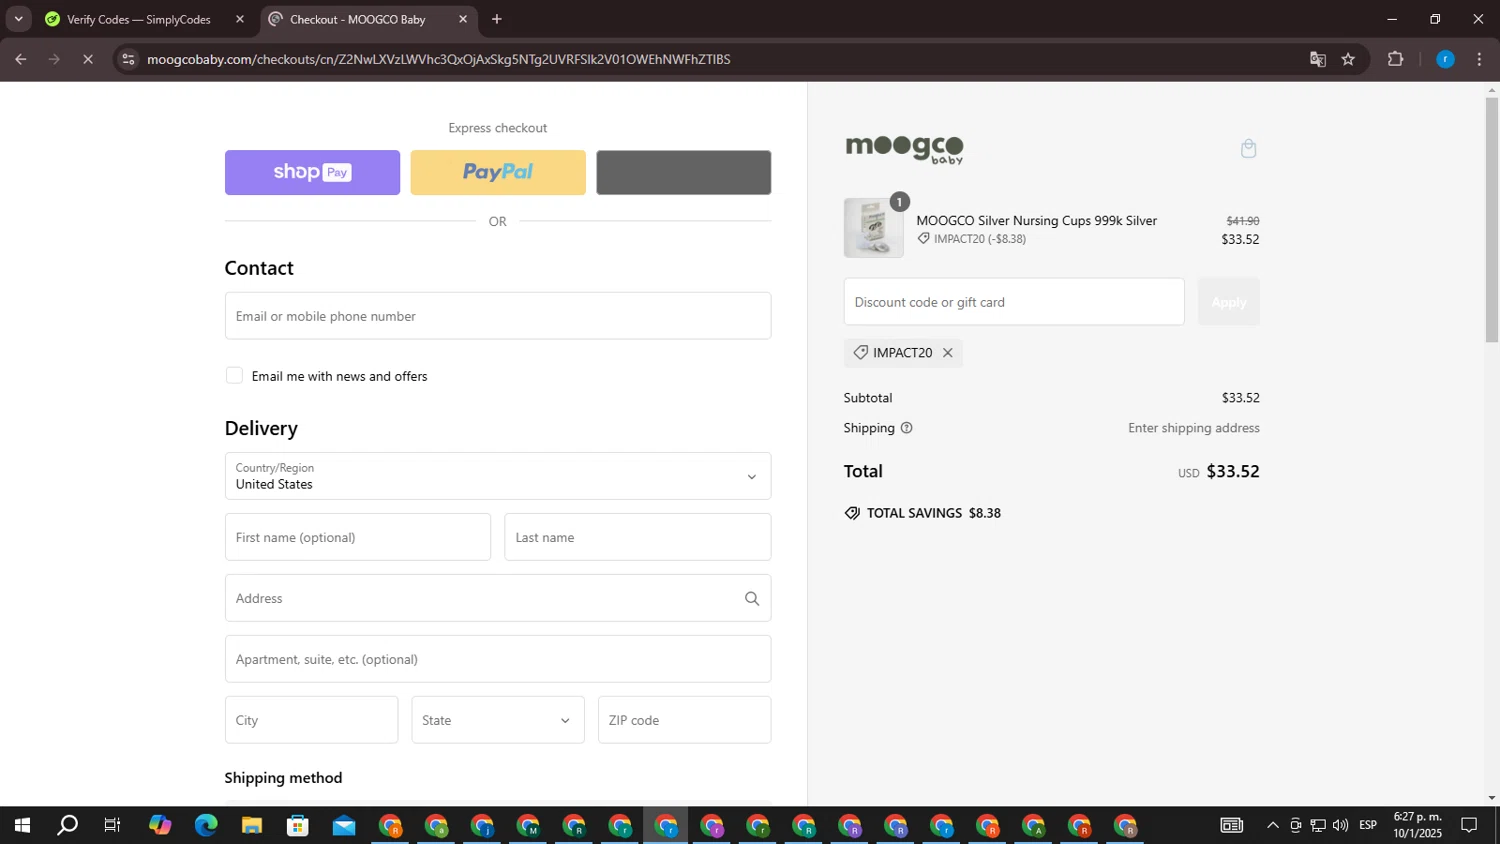The height and width of the screenshot is (844, 1500).
Task: Open the news widget icon on taskbar
Action: point(1231,826)
